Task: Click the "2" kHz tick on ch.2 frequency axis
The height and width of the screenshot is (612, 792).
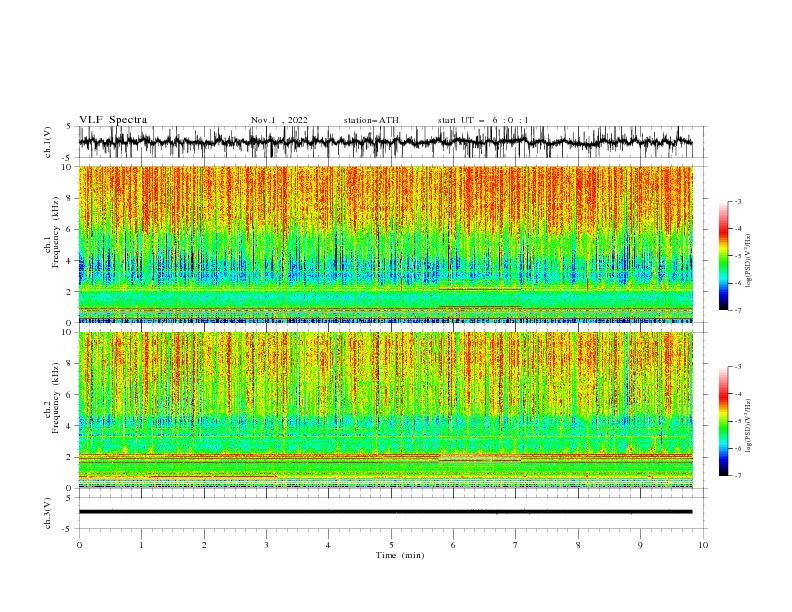Action: point(70,457)
